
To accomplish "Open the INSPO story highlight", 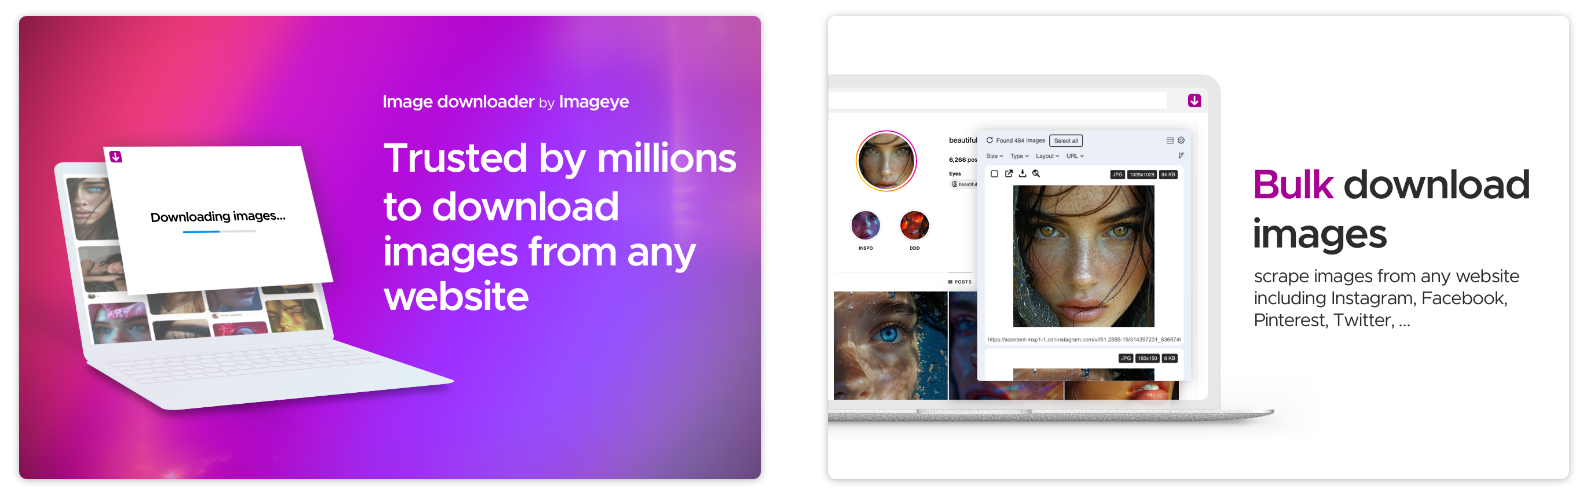I will point(865,225).
